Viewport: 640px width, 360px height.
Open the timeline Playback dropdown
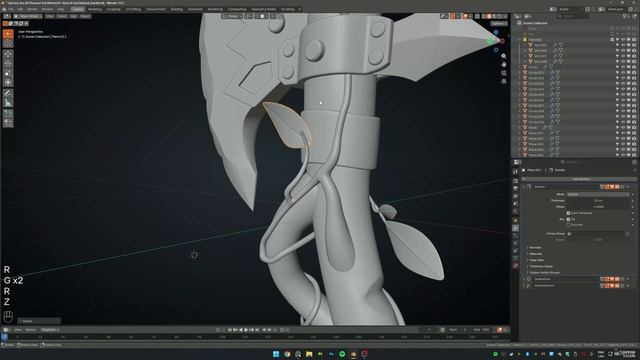coord(50,330)
